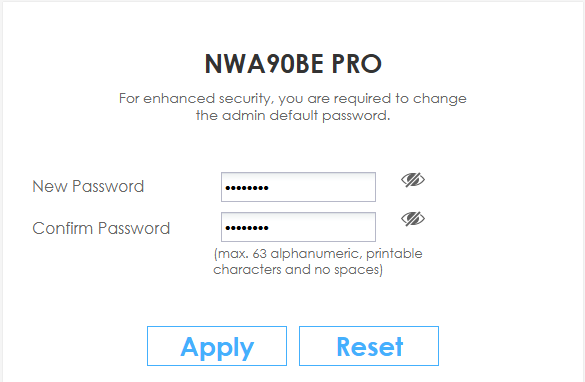This screenshot has height=382, width=585.
Task: Reveal Confirm Password text via eye icon
Action: pos(413,219)
